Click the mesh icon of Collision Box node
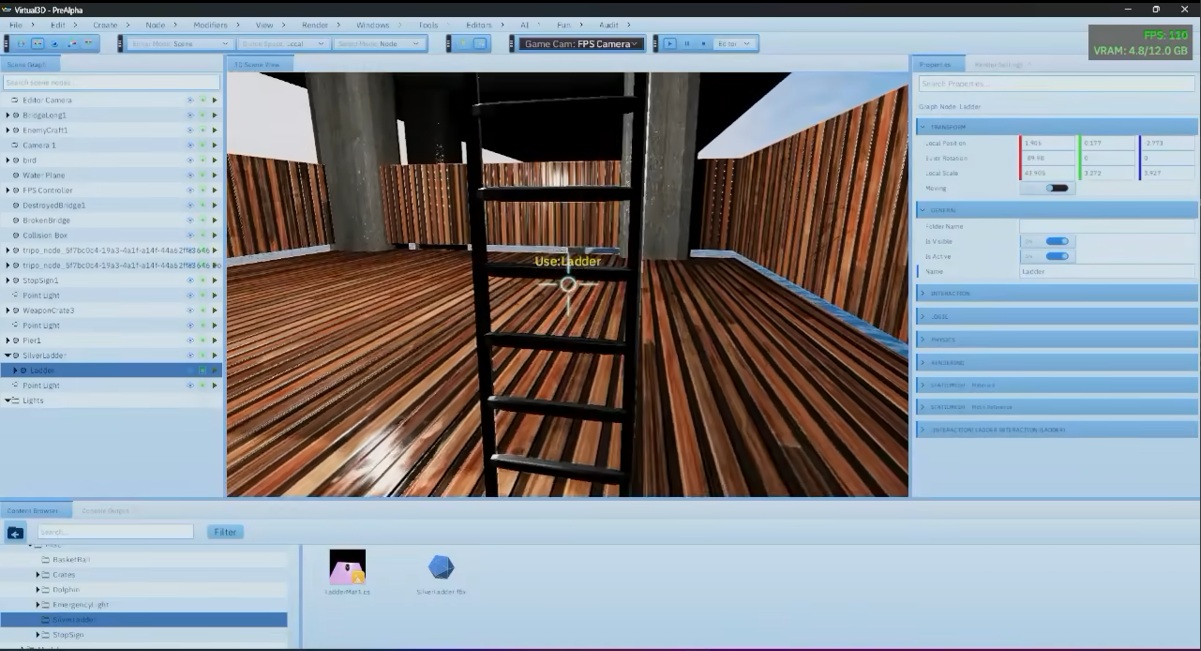Screen dimensions: 1201x651 tap(16, 235)
